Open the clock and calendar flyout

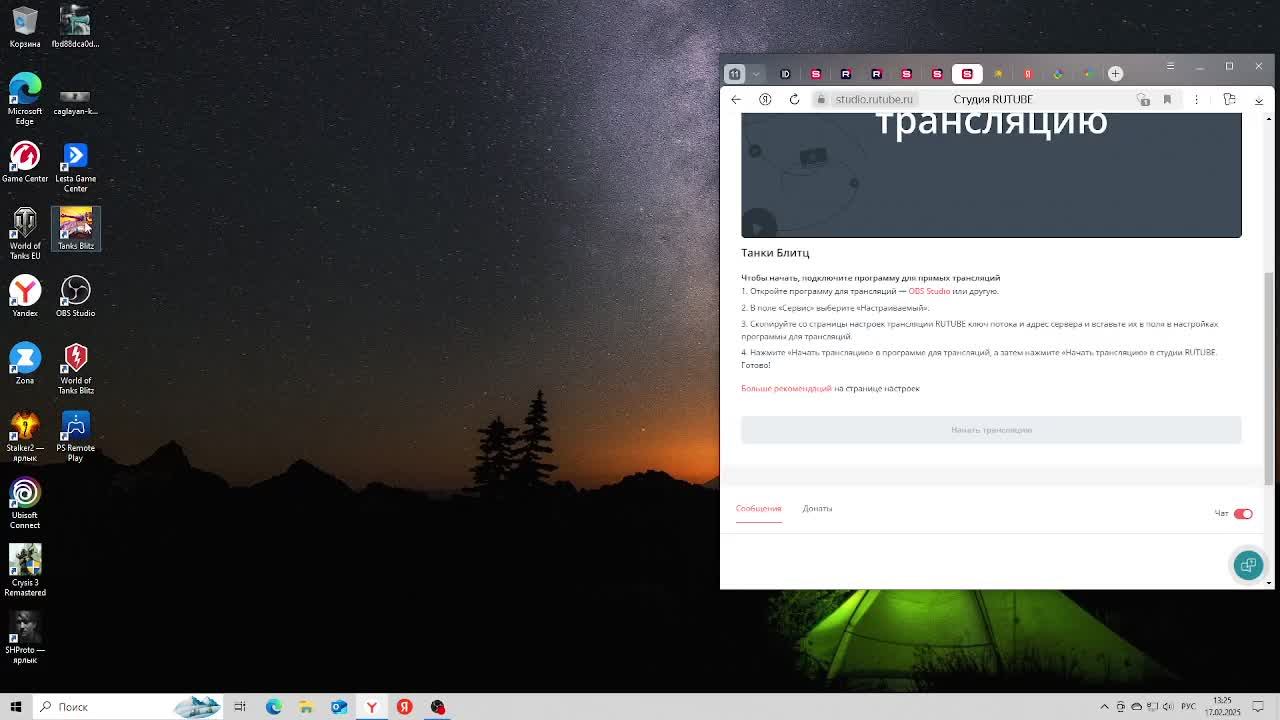click(1222, 707)
